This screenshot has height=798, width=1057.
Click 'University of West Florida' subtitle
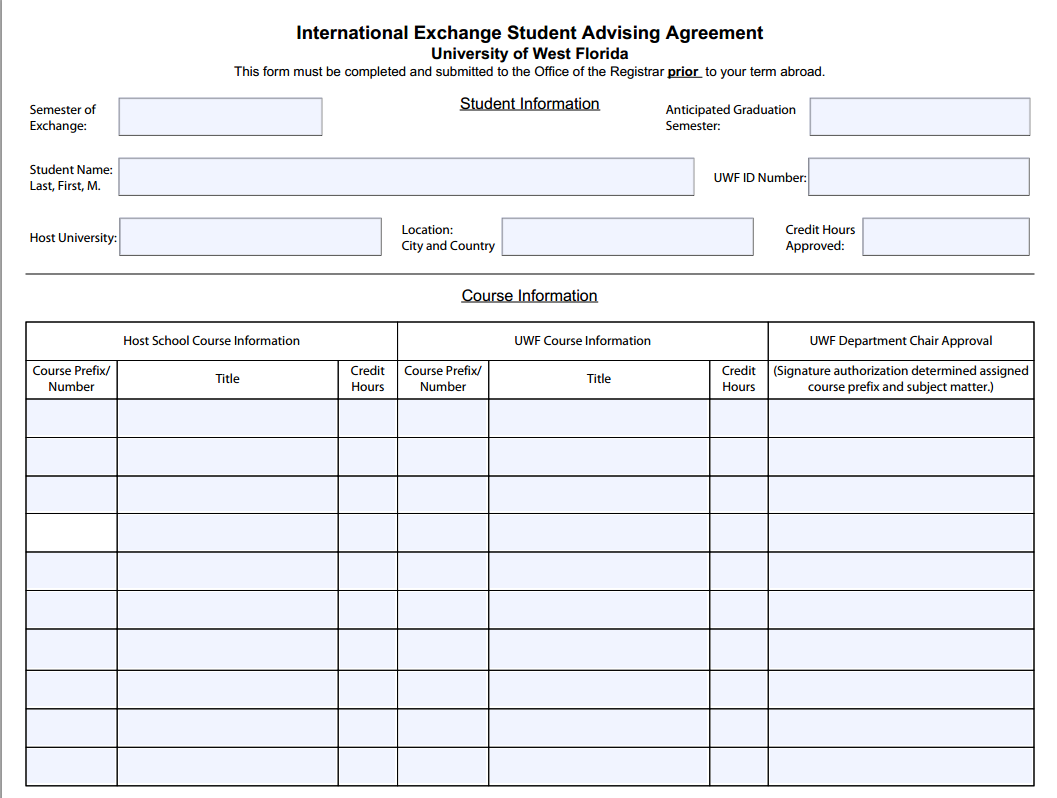point(530,53)
